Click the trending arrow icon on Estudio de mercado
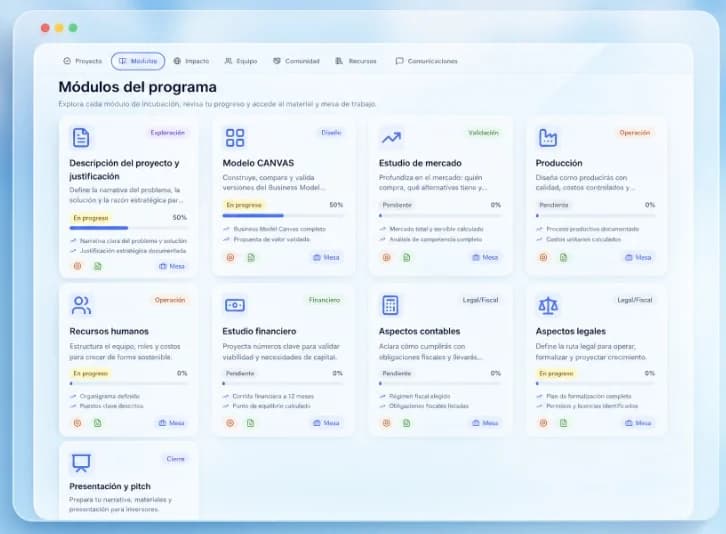 (391, 138)
